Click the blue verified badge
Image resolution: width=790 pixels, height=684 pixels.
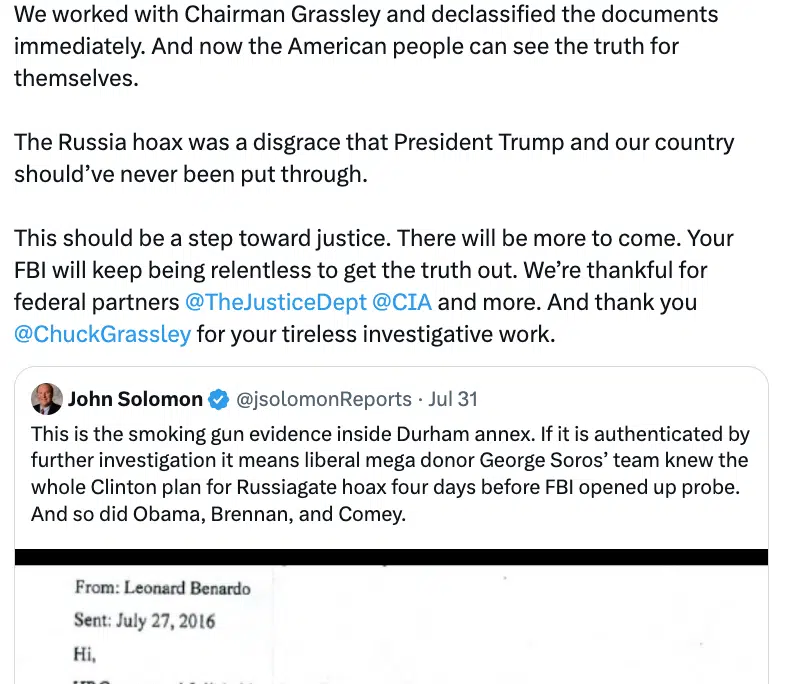(x=218, y=400)
